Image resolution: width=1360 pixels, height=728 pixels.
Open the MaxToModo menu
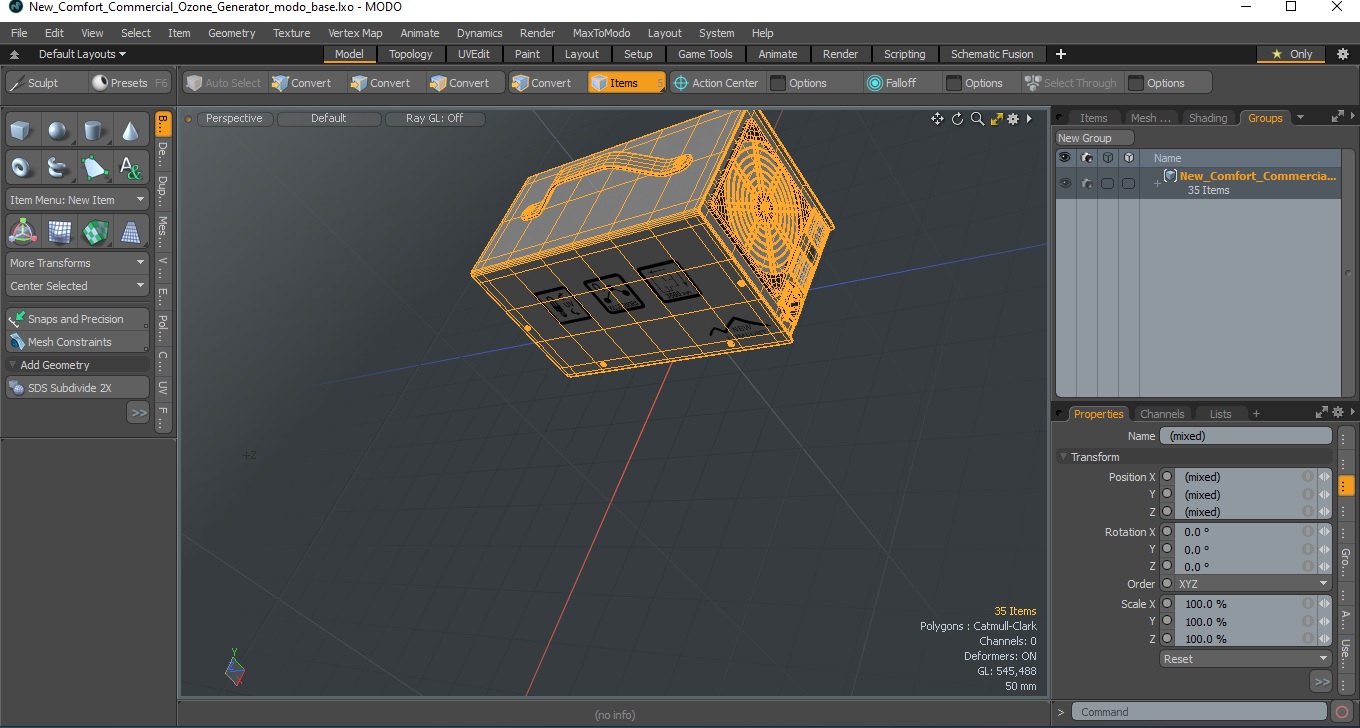601,33
